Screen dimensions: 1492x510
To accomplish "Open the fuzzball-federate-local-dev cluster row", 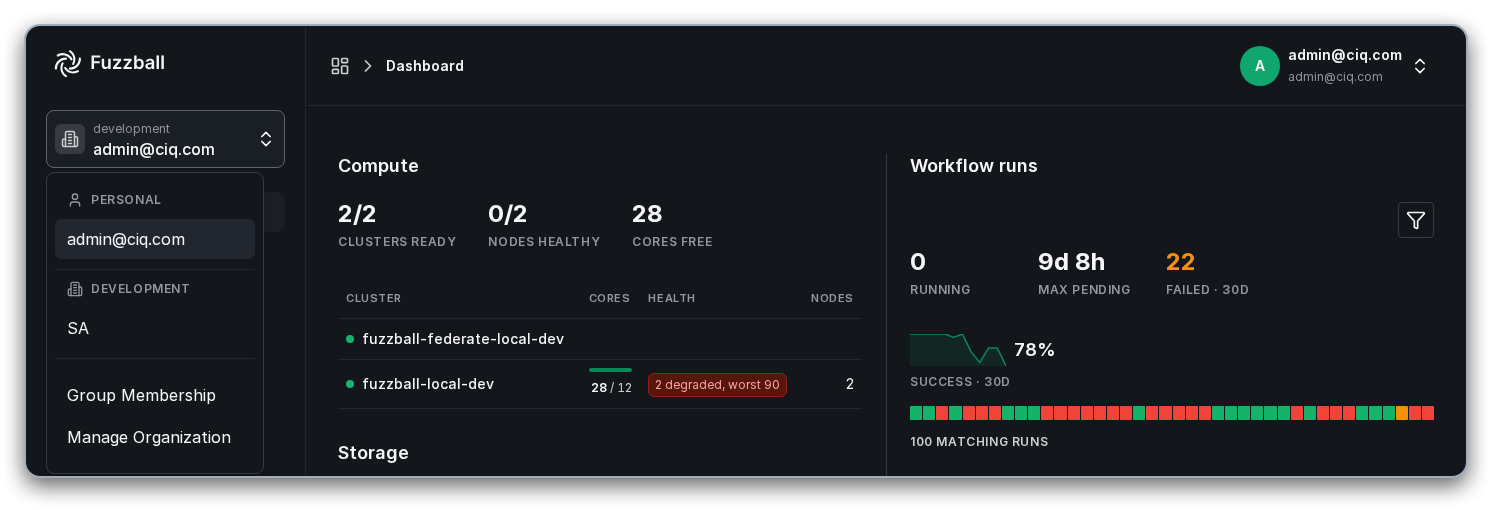I will point(600,339).
